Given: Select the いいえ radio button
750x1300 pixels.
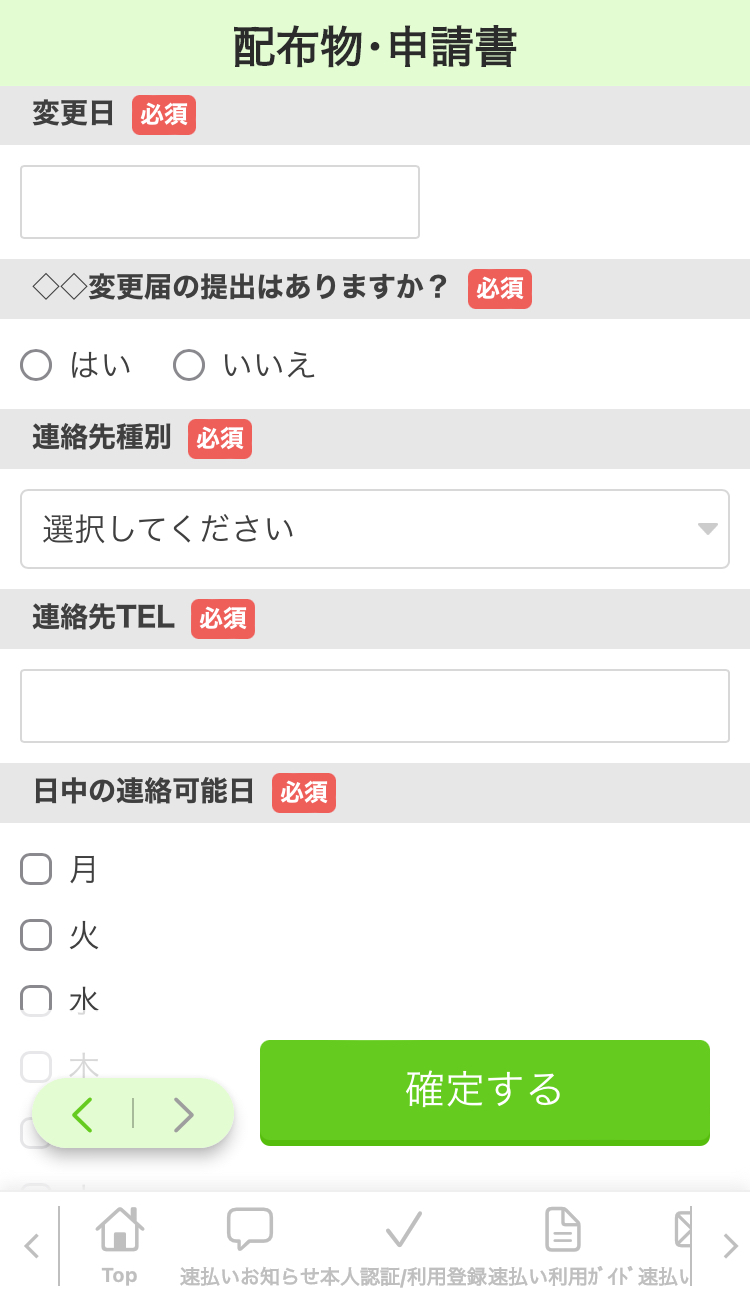Looking at the screenshot, I should pyautogui.click(x=189, y=366).
